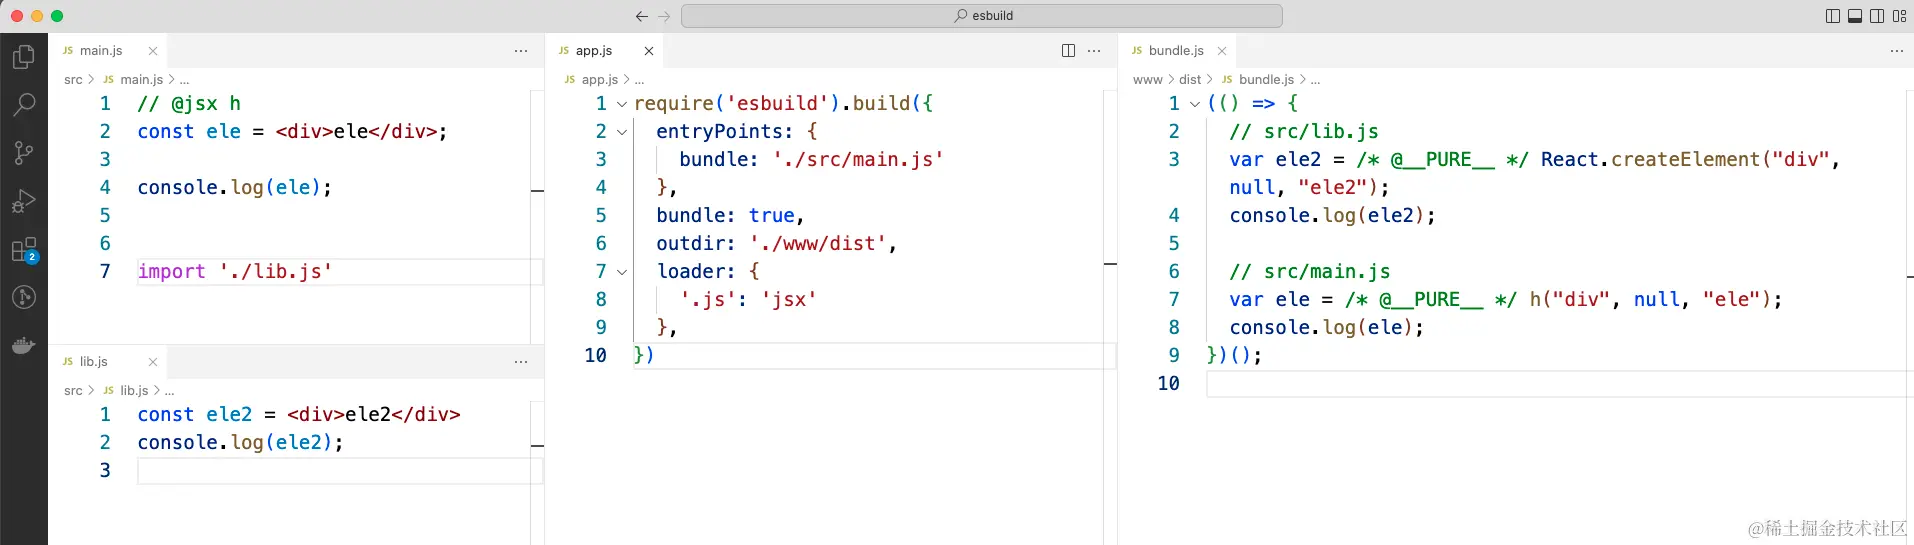Open the Run and Debug view
This screenshot has width=1914, height=545.
24,201
